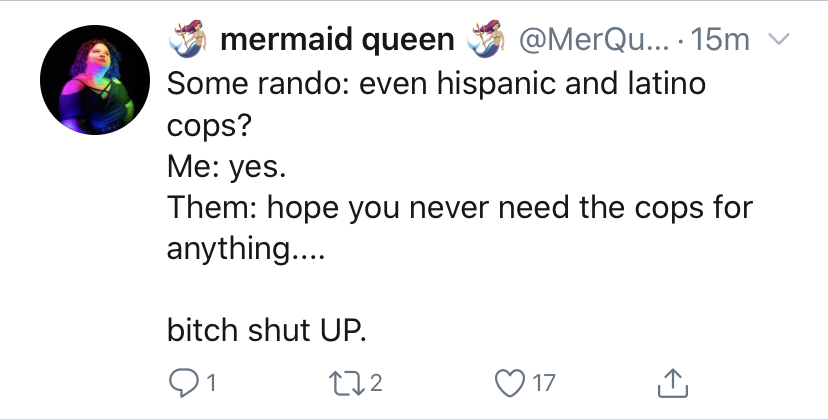The height and width of the screenshot is (420, 828).
Task: Click the "bitch shut UP." text
Action: 267,331
